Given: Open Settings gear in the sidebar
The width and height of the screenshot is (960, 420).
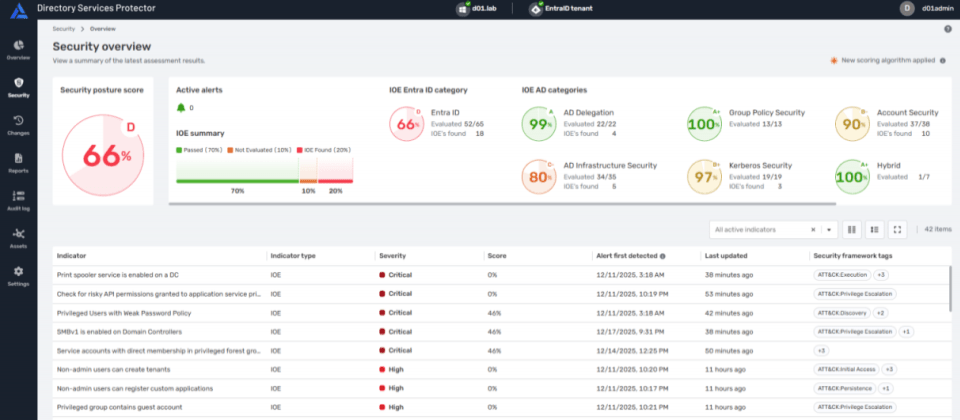Looking at the screenshot, I should (x=18, y=275).
